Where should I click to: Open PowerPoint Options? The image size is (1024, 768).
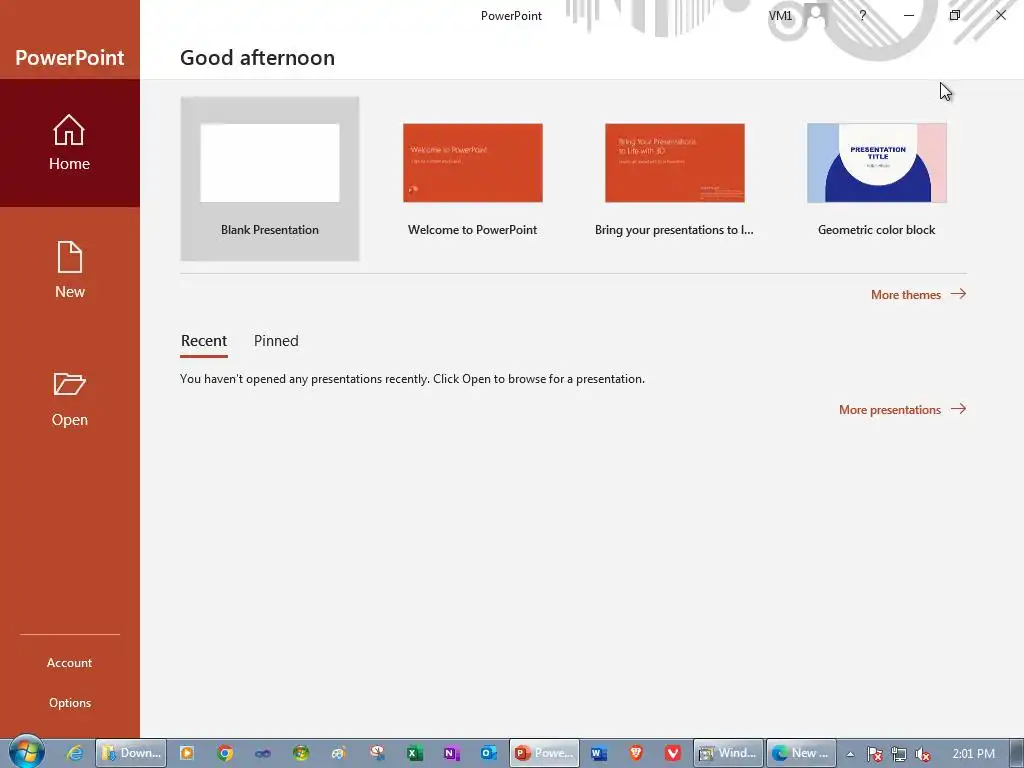(x=69, y=703)
